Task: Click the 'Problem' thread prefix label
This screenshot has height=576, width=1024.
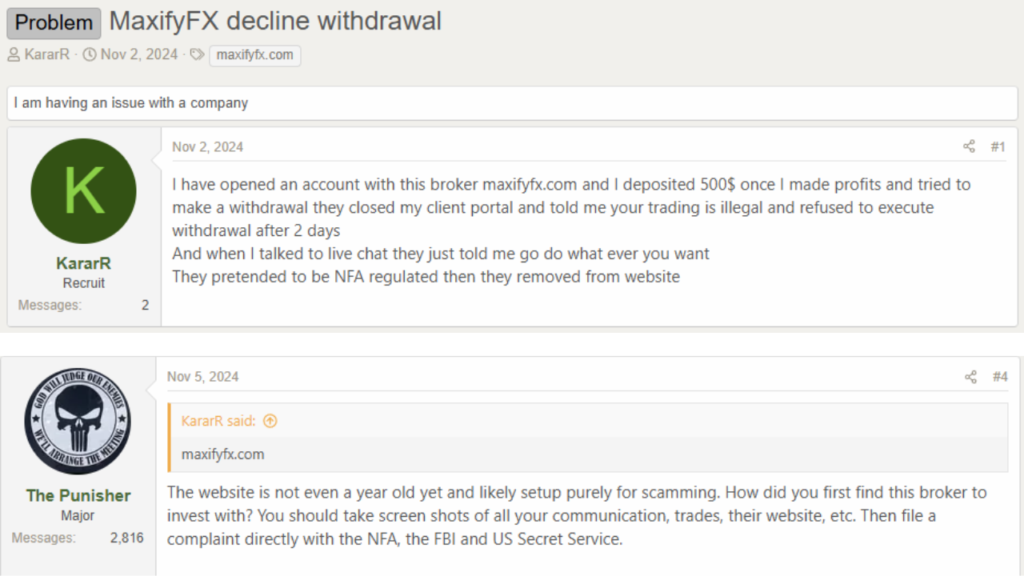Action: [x=54, y=22]
